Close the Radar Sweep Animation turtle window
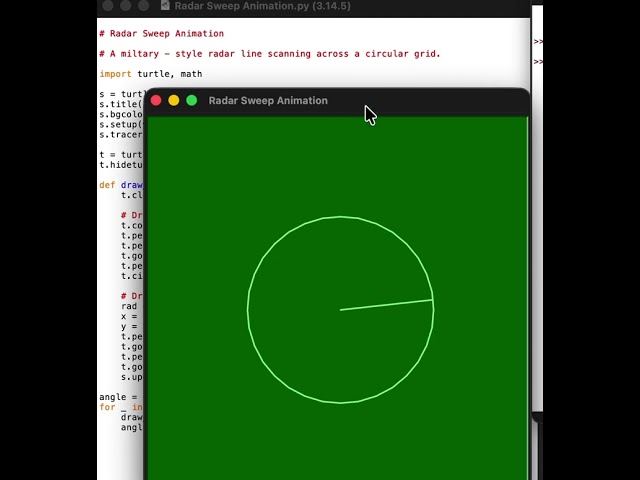 pyautogui.click(x=156, y=100)
